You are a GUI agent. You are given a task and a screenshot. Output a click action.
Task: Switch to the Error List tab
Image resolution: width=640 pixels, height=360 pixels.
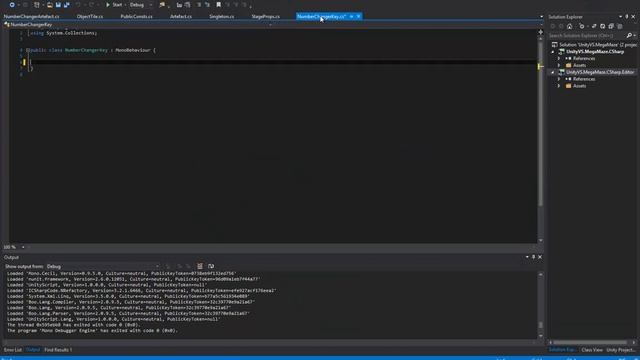coord(13,350)
